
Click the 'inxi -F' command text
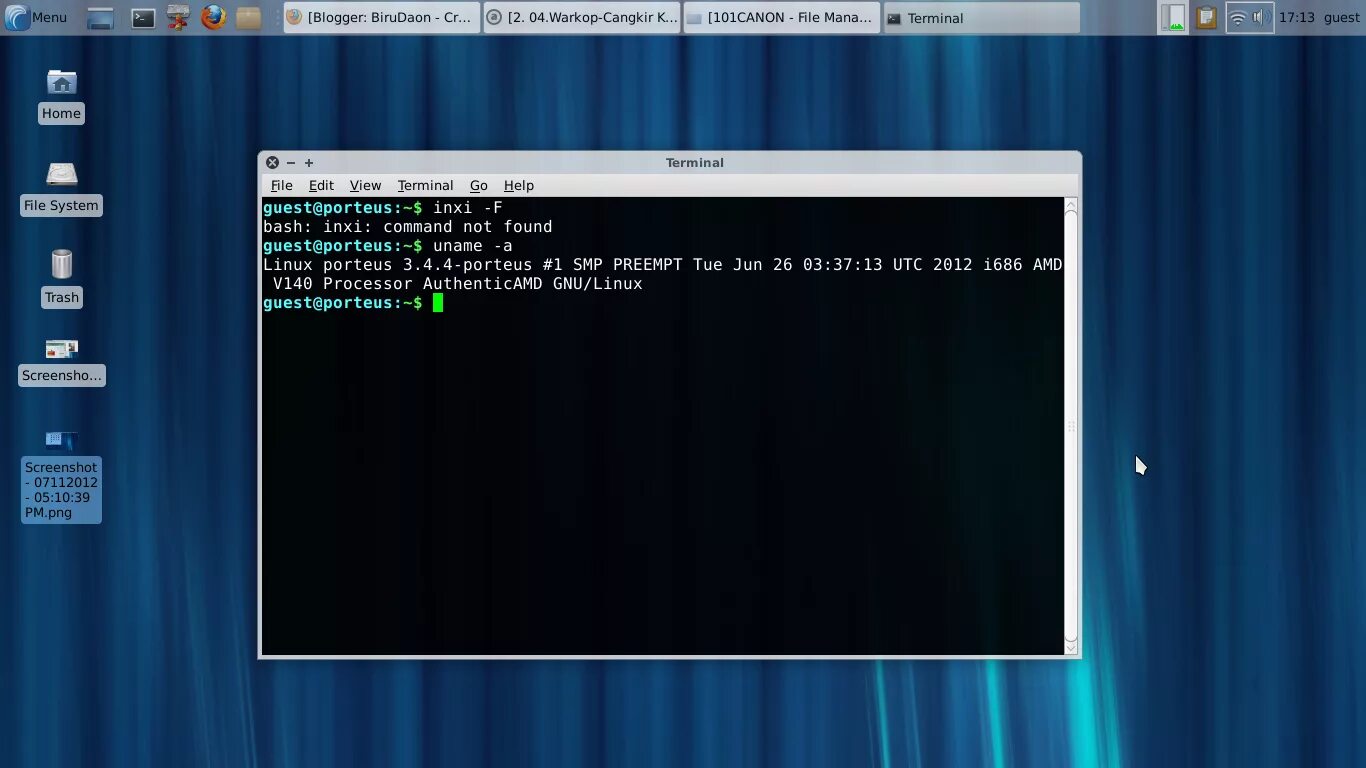pos(467,208)
